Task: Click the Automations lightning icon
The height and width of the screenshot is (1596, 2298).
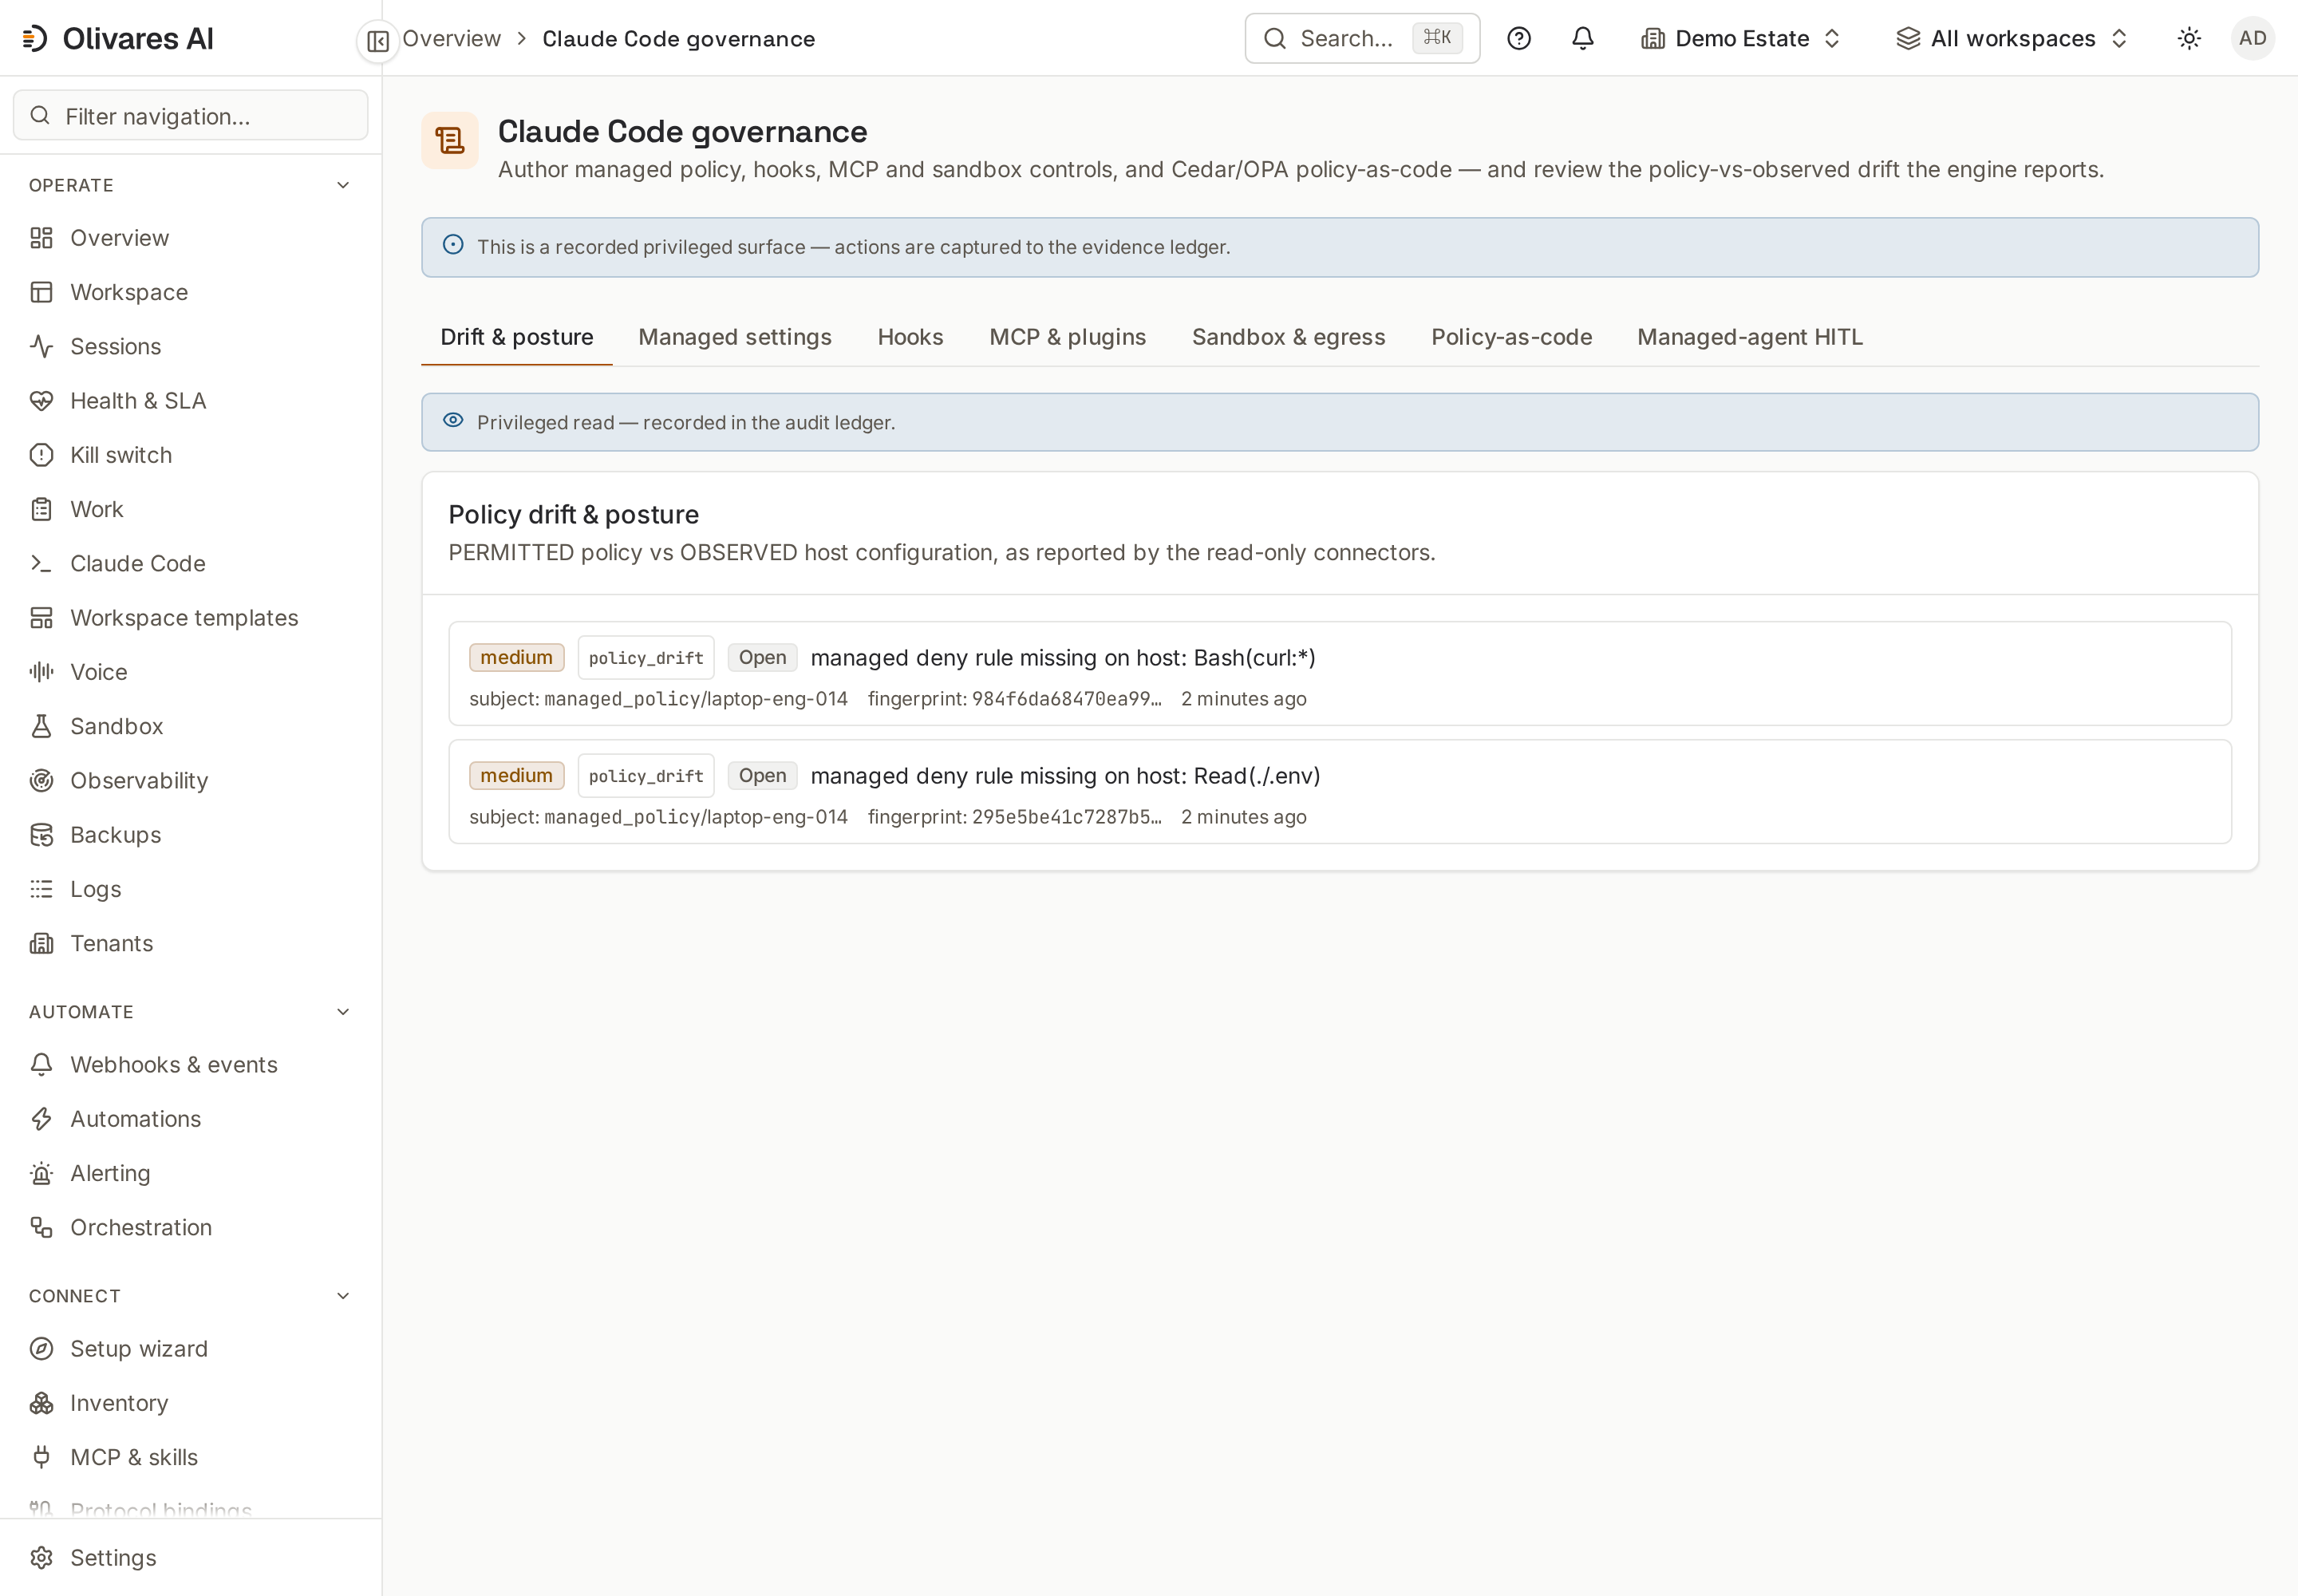Action: coord(41,1119)
